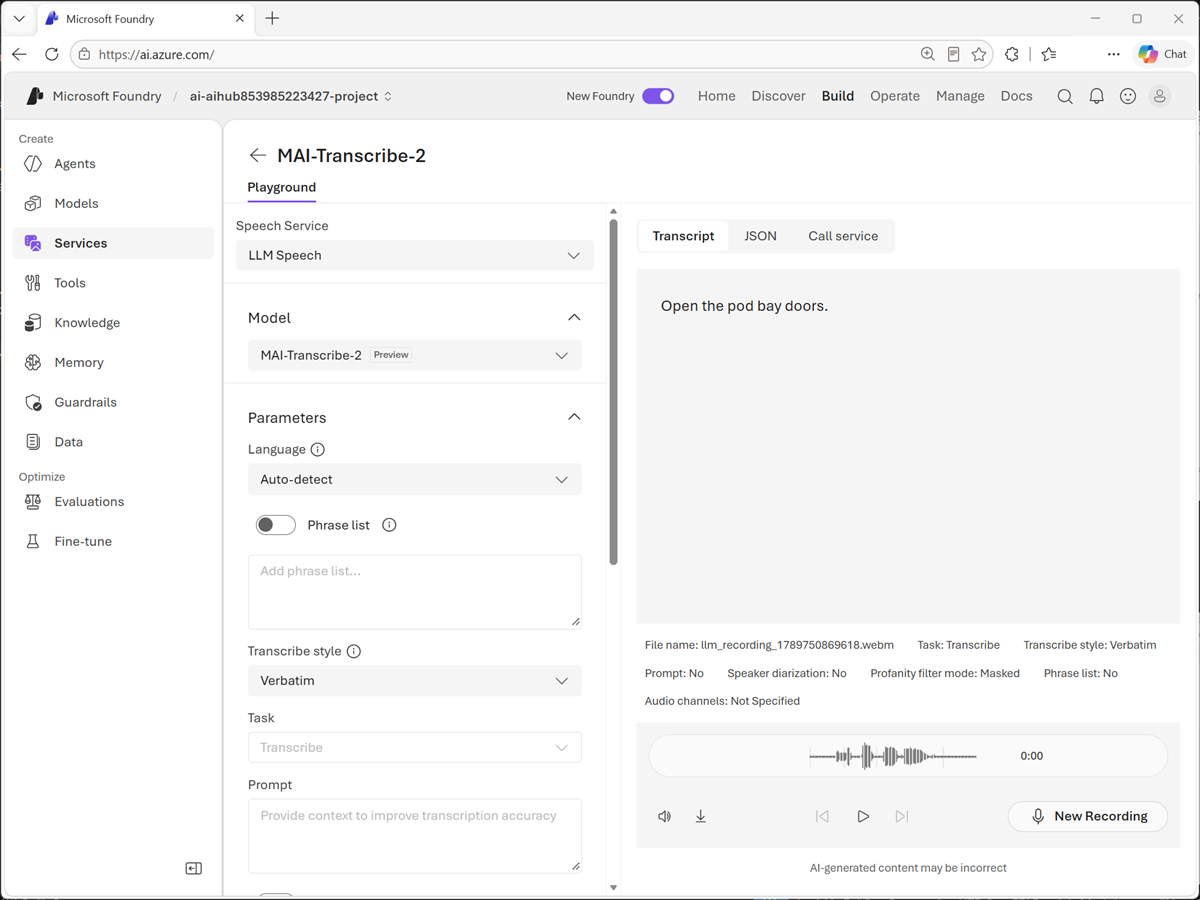This screenshot has width=1200, height=900.
Task: Open the Operate nav item
Action: (895, 96)
